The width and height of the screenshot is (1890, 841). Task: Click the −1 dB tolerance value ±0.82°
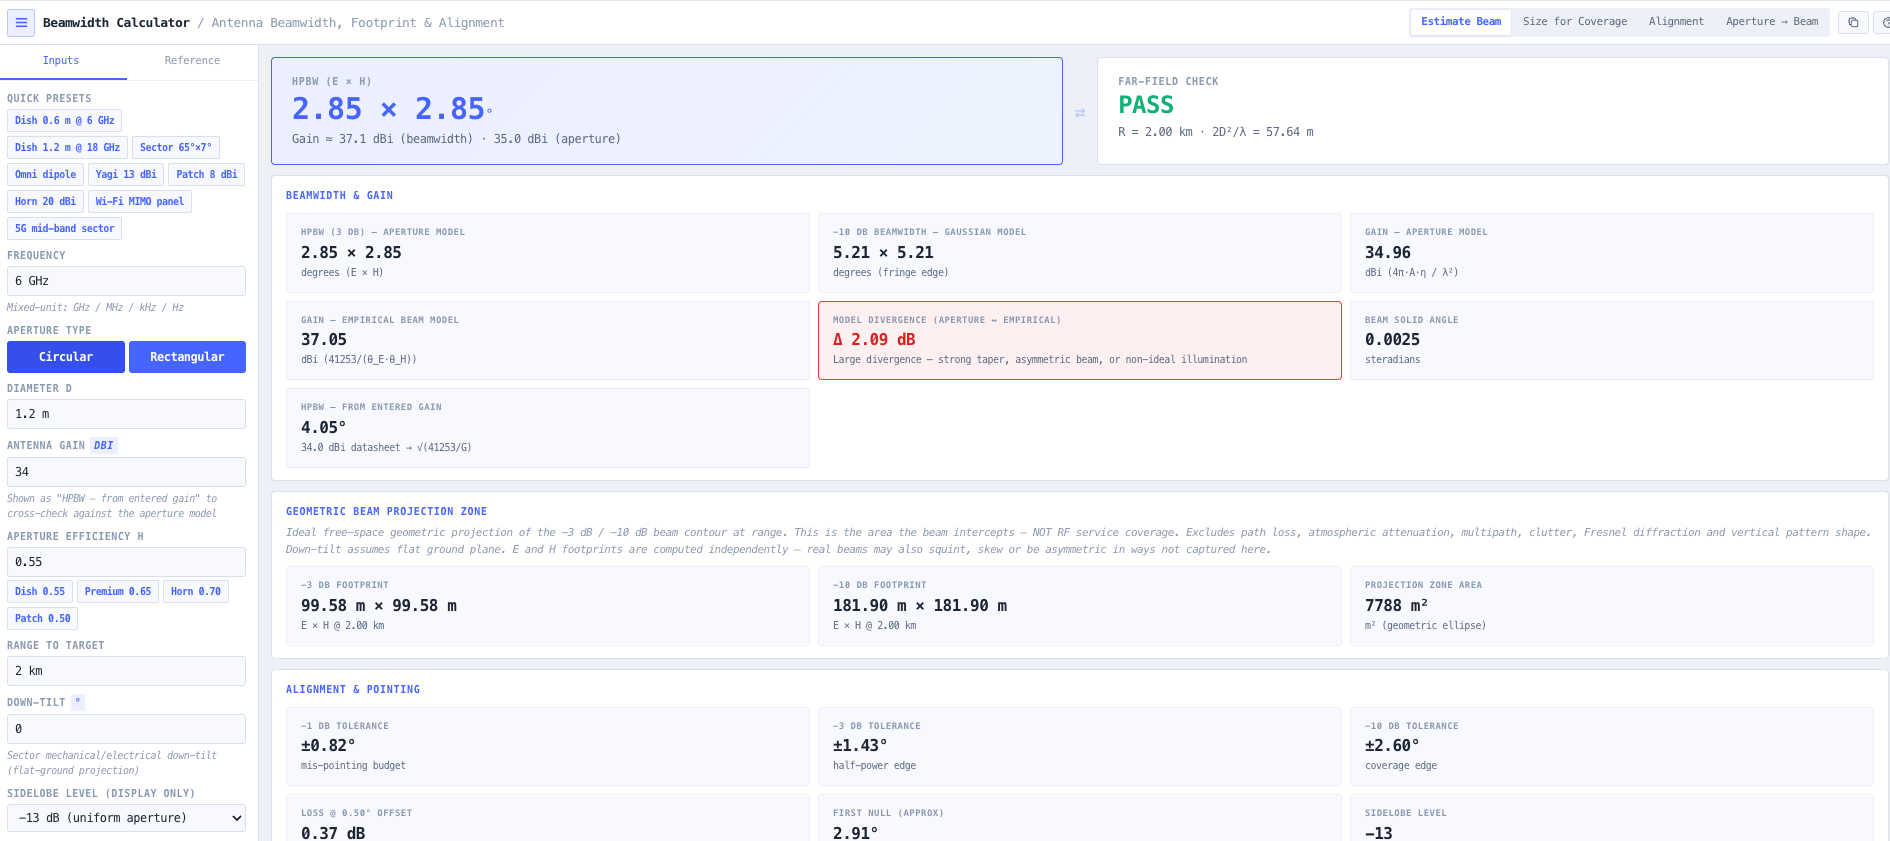pyautogui.click(x=328, y=746)
